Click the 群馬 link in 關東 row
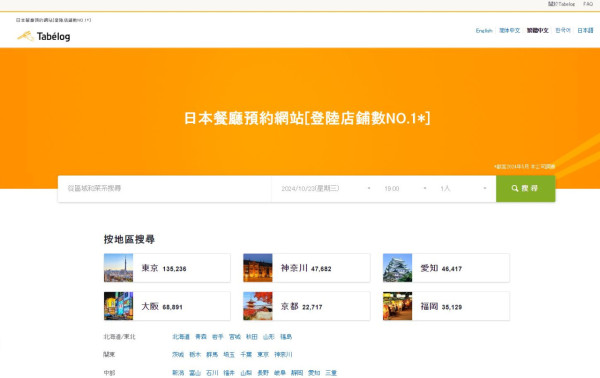This screenshot has width=600, height=378. 212,355
